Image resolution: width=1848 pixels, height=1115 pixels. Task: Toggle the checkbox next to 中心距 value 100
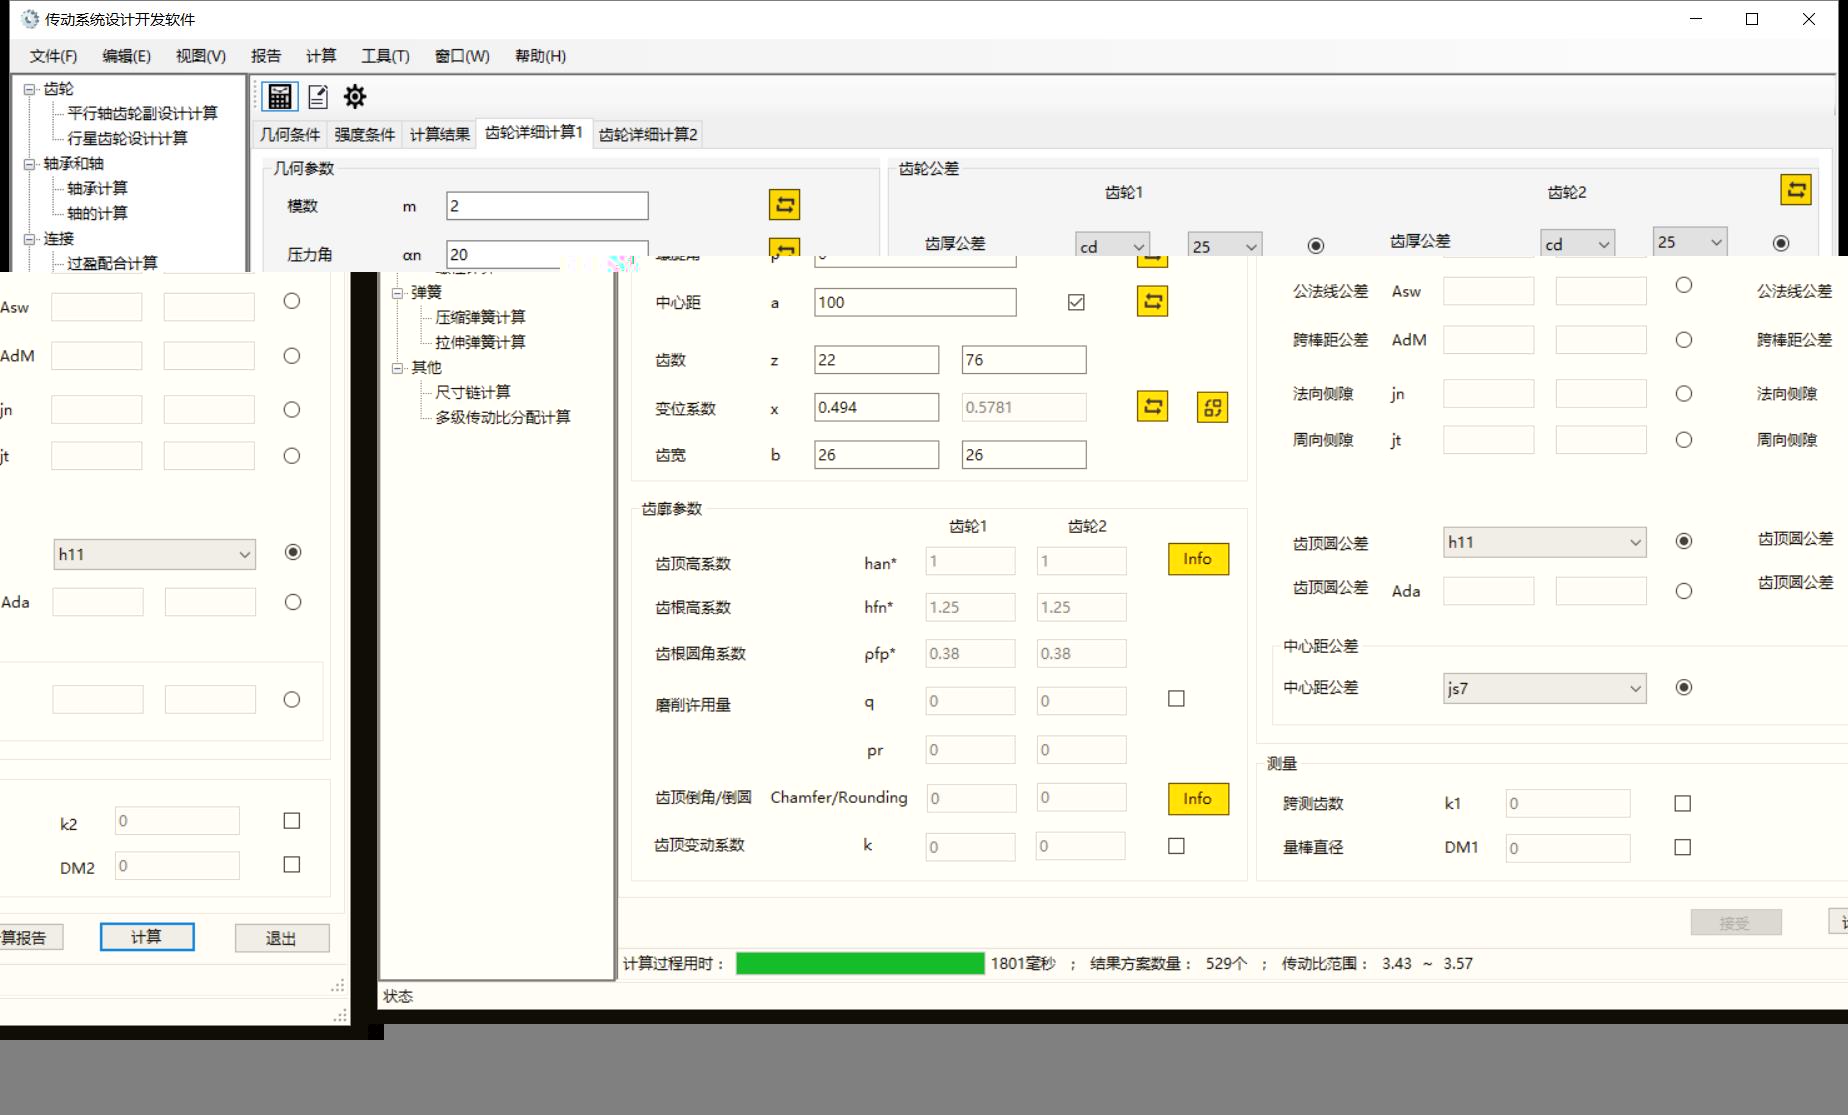point(1076,302)
